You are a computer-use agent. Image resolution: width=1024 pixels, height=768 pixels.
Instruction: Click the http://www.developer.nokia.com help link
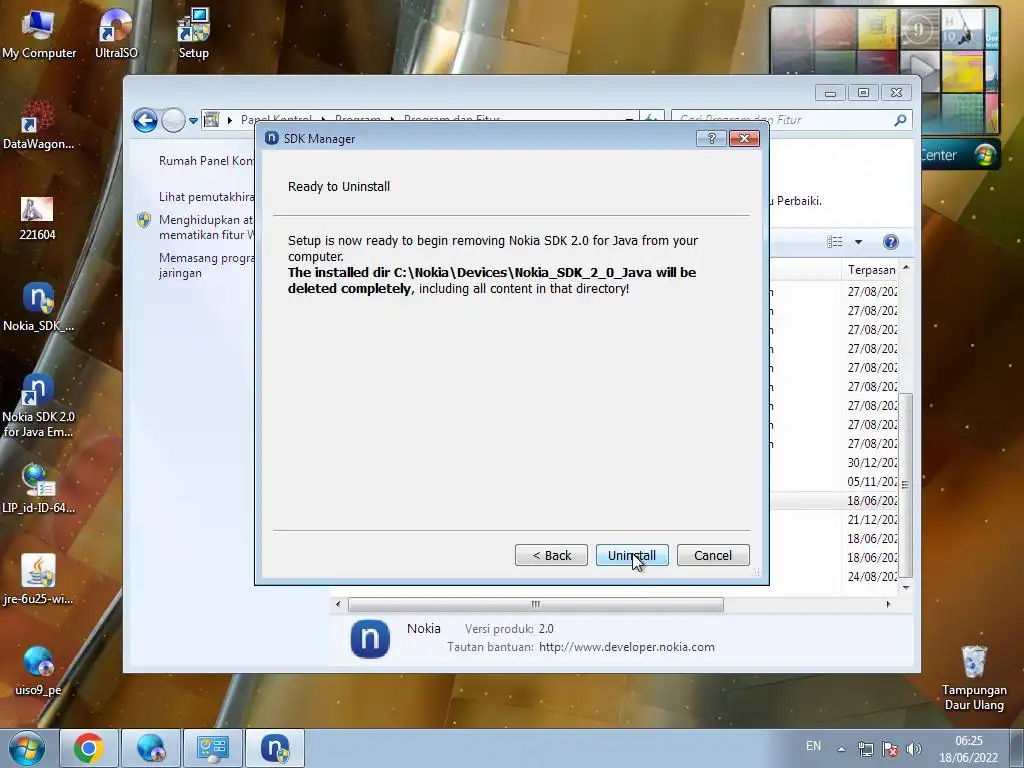point(626,647)
